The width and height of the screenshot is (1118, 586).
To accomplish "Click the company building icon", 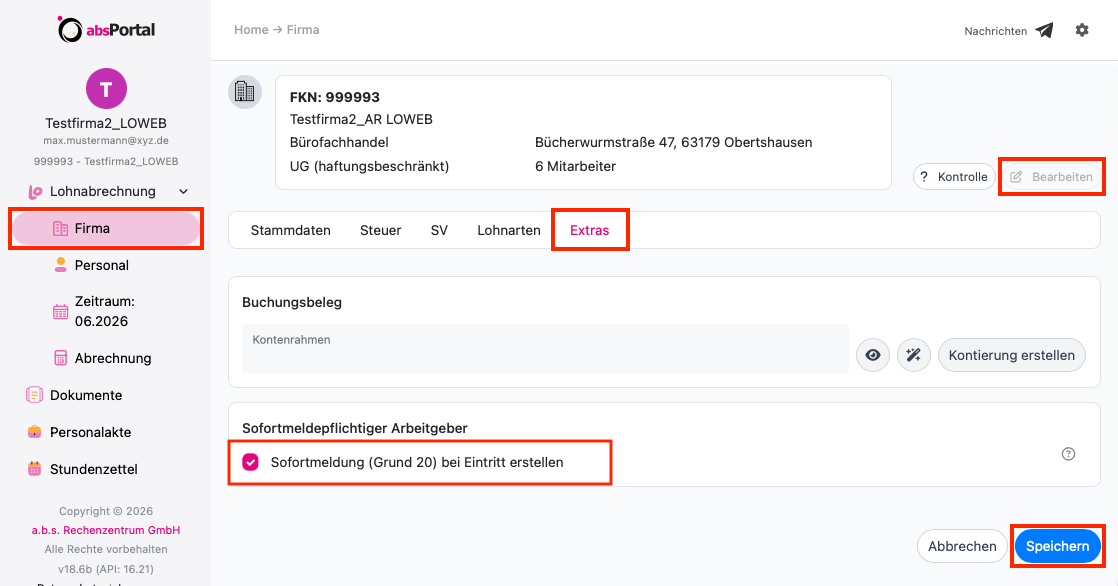I will 245,92.
